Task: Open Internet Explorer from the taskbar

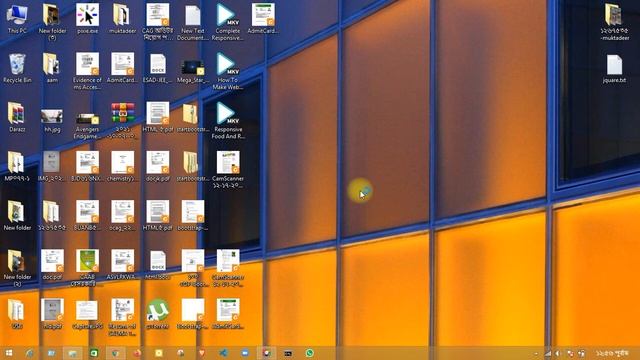Action: tap(30, 353)
